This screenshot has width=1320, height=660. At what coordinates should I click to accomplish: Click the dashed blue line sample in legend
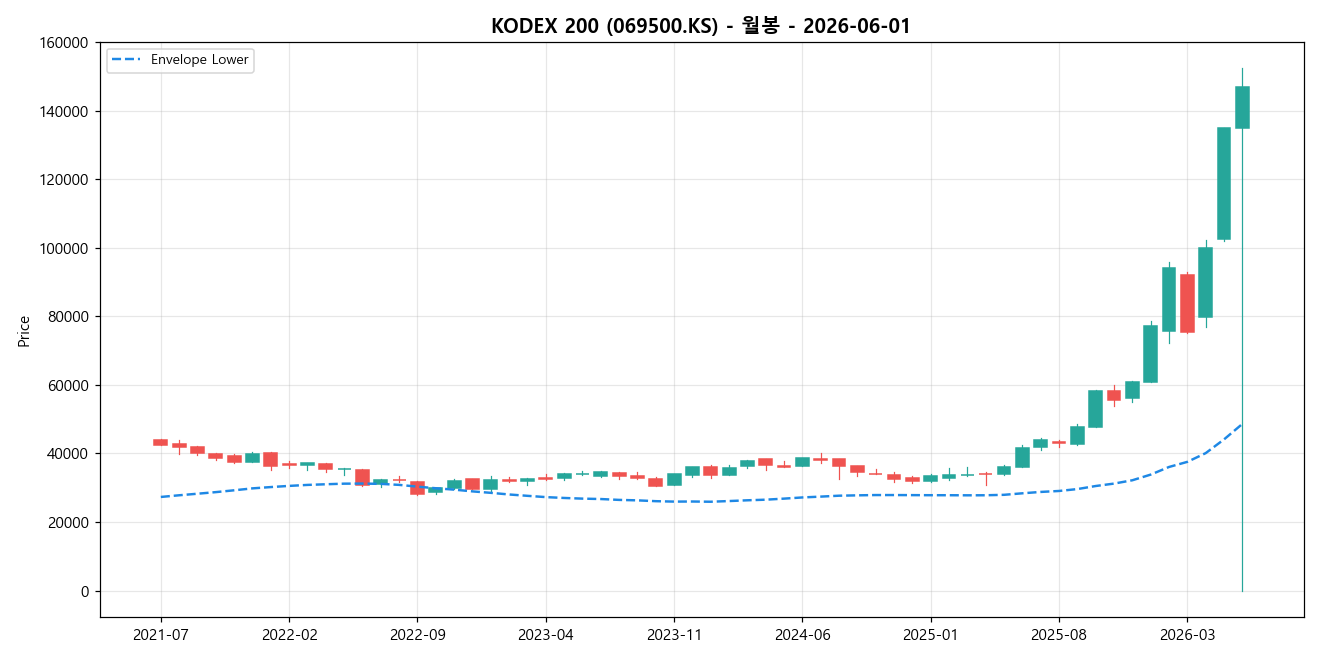(x=127, y=60)
